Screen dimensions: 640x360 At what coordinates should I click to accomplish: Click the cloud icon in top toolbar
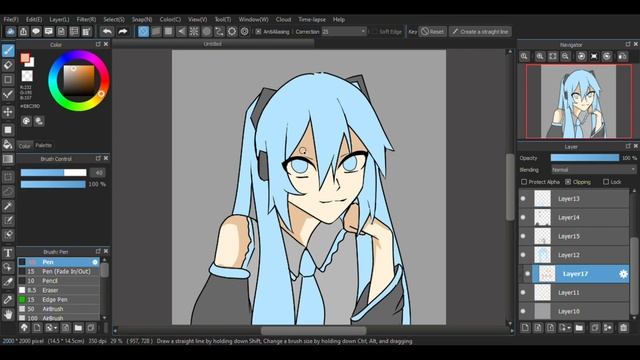(x=11, y=31)
